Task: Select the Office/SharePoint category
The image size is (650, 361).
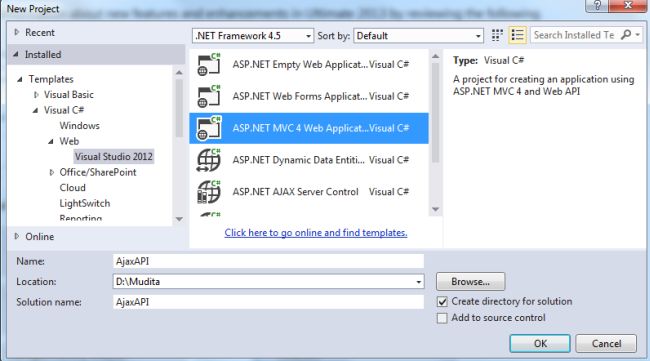Action: tap(98, 172)
